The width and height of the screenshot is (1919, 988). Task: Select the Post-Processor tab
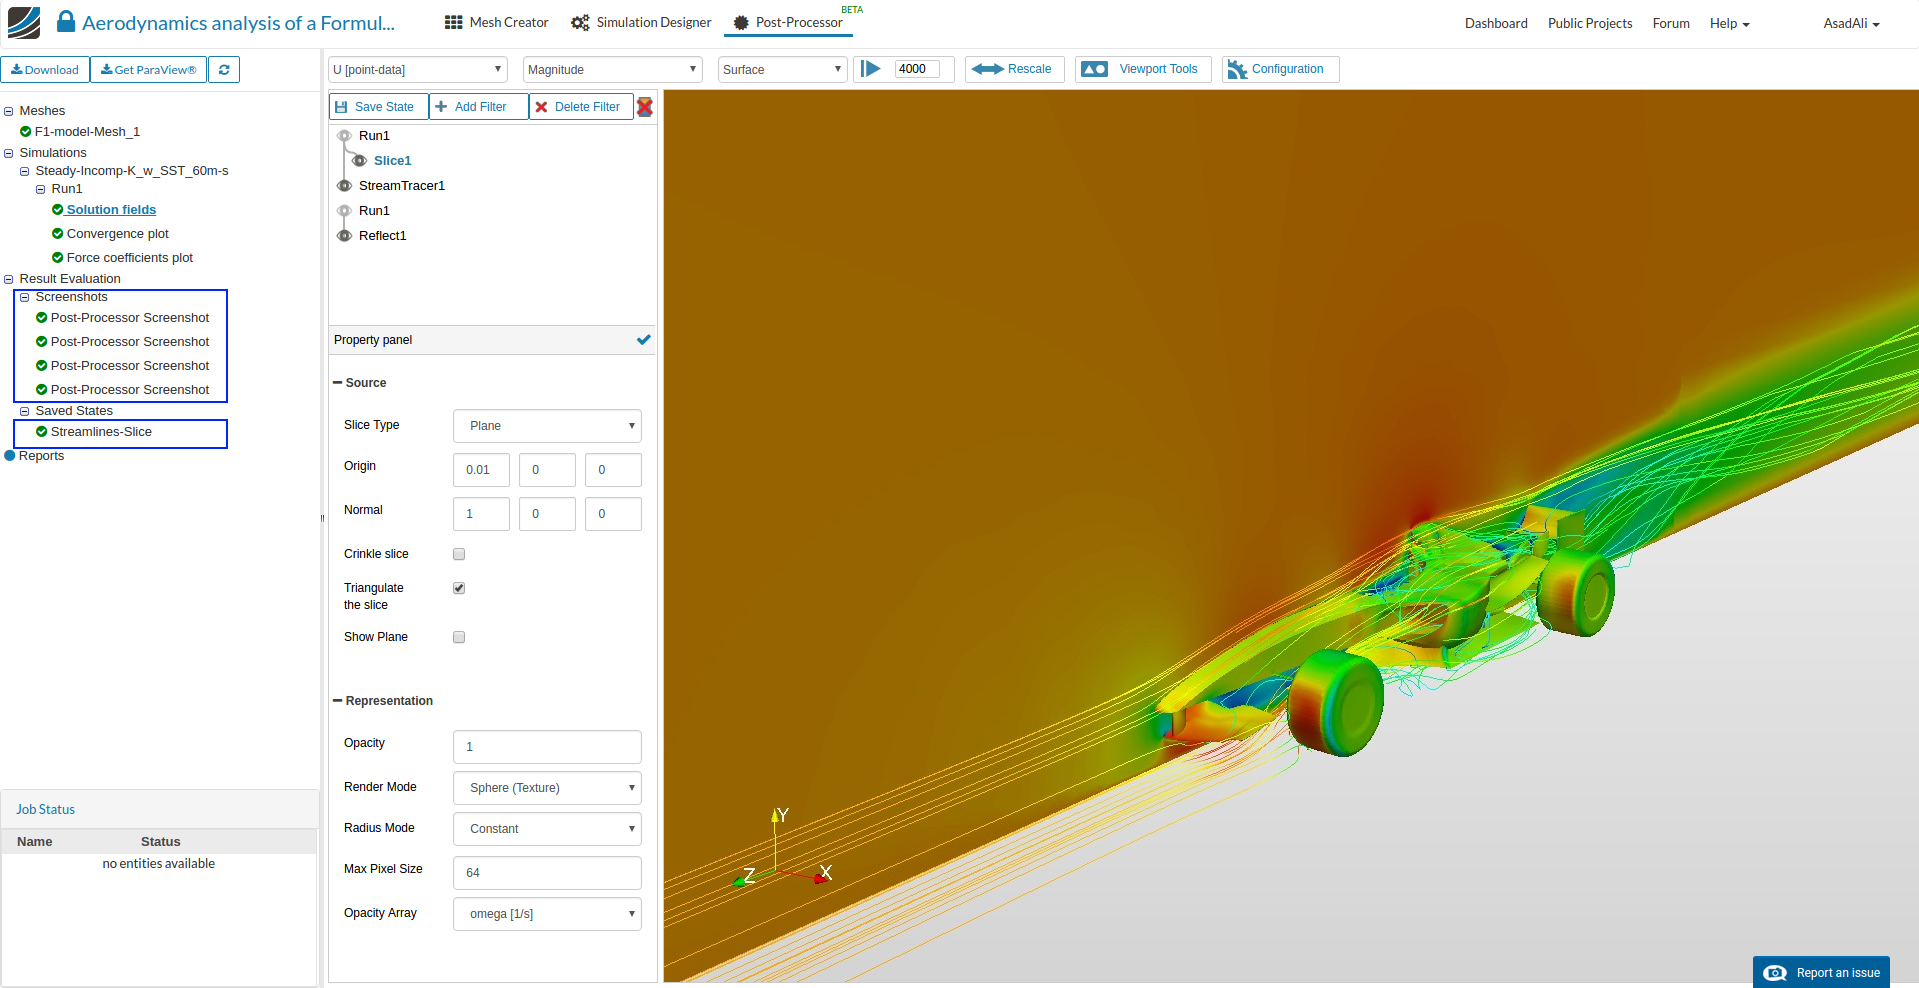[788, 22]
